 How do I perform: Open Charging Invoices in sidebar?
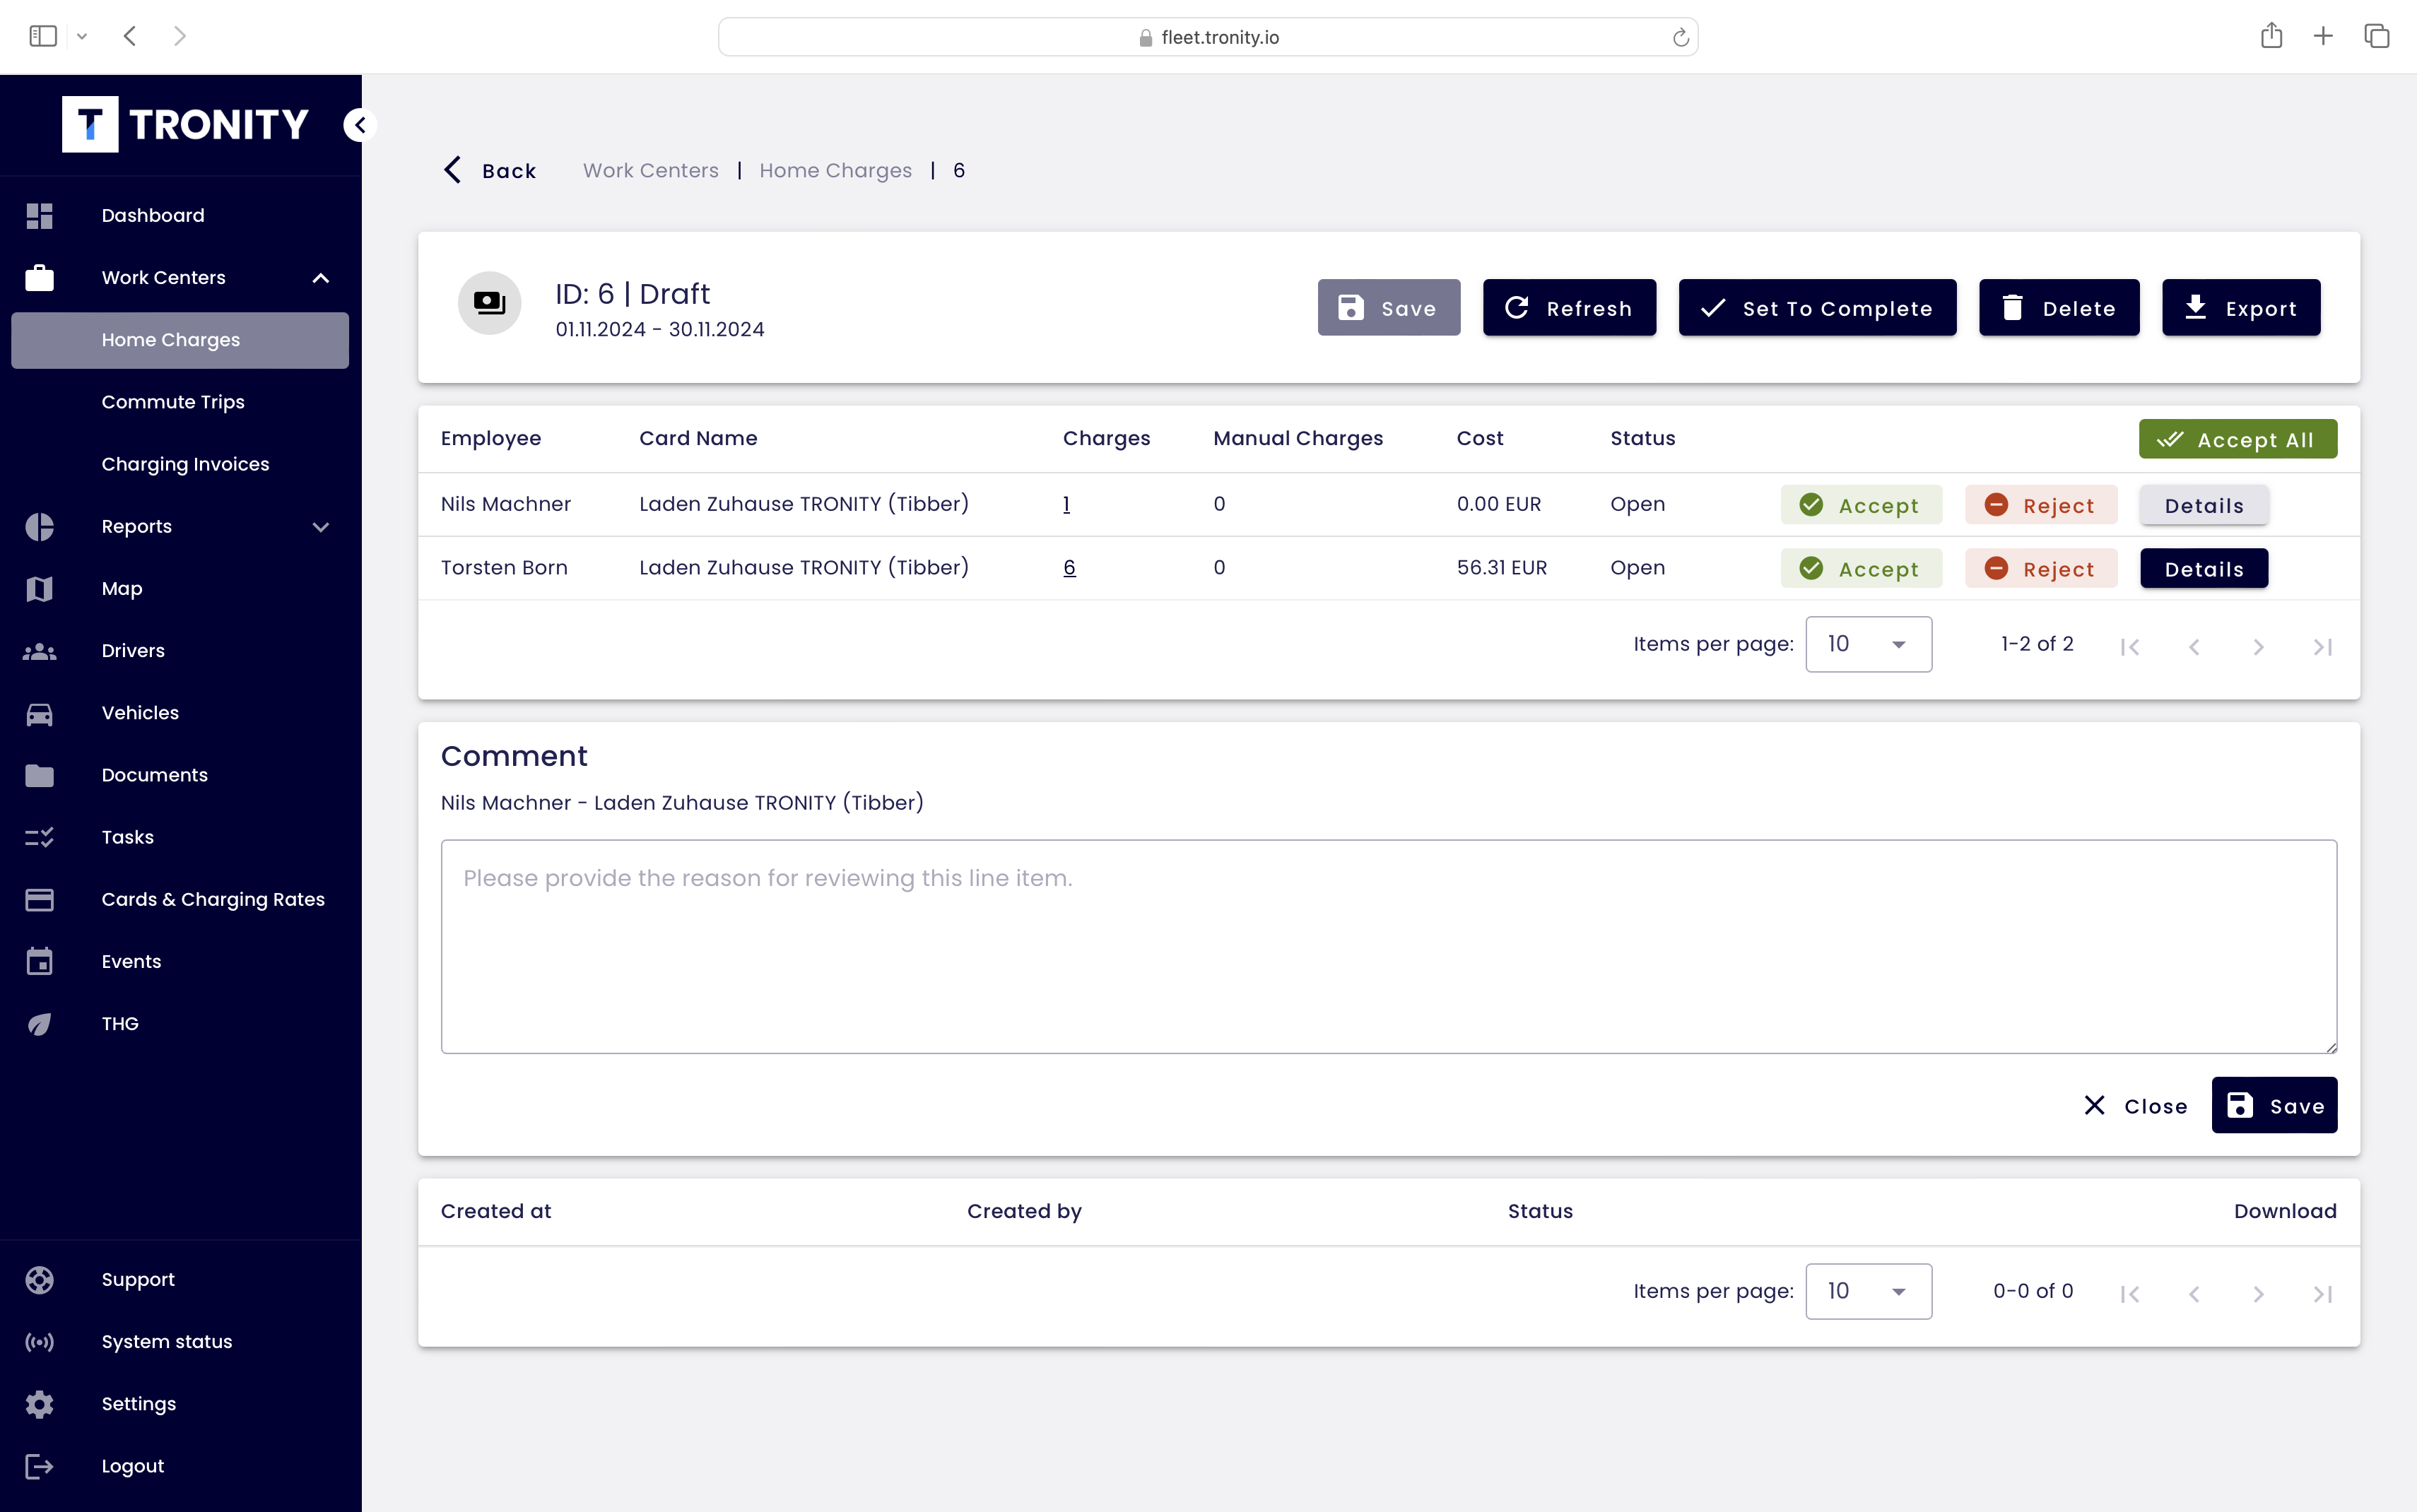[x=185, y=464]
